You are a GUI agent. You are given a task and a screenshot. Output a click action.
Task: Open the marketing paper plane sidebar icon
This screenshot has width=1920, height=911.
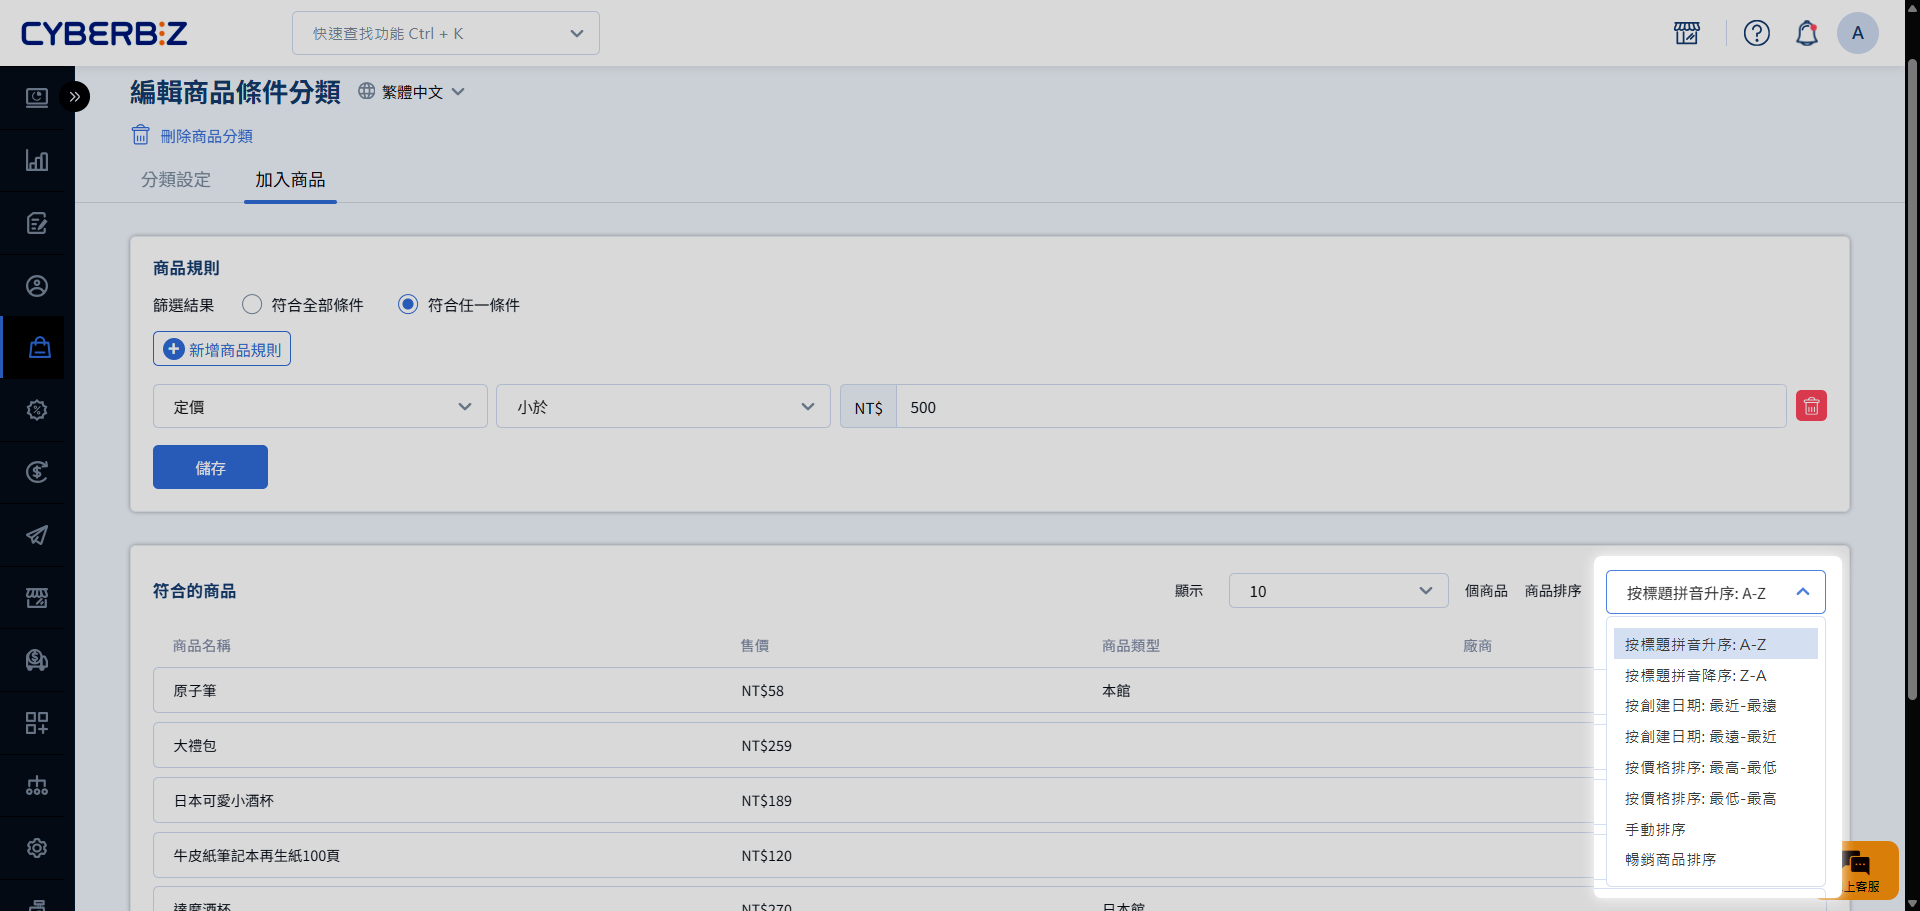[37, 535]
